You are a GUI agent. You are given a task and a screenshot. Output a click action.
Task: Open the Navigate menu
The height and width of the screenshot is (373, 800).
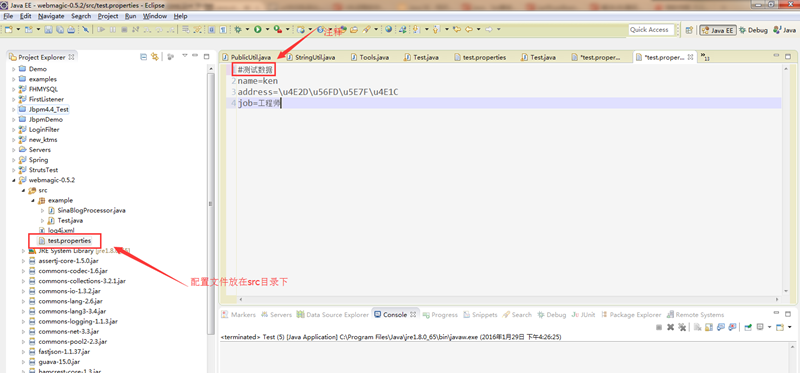[51, 16]
